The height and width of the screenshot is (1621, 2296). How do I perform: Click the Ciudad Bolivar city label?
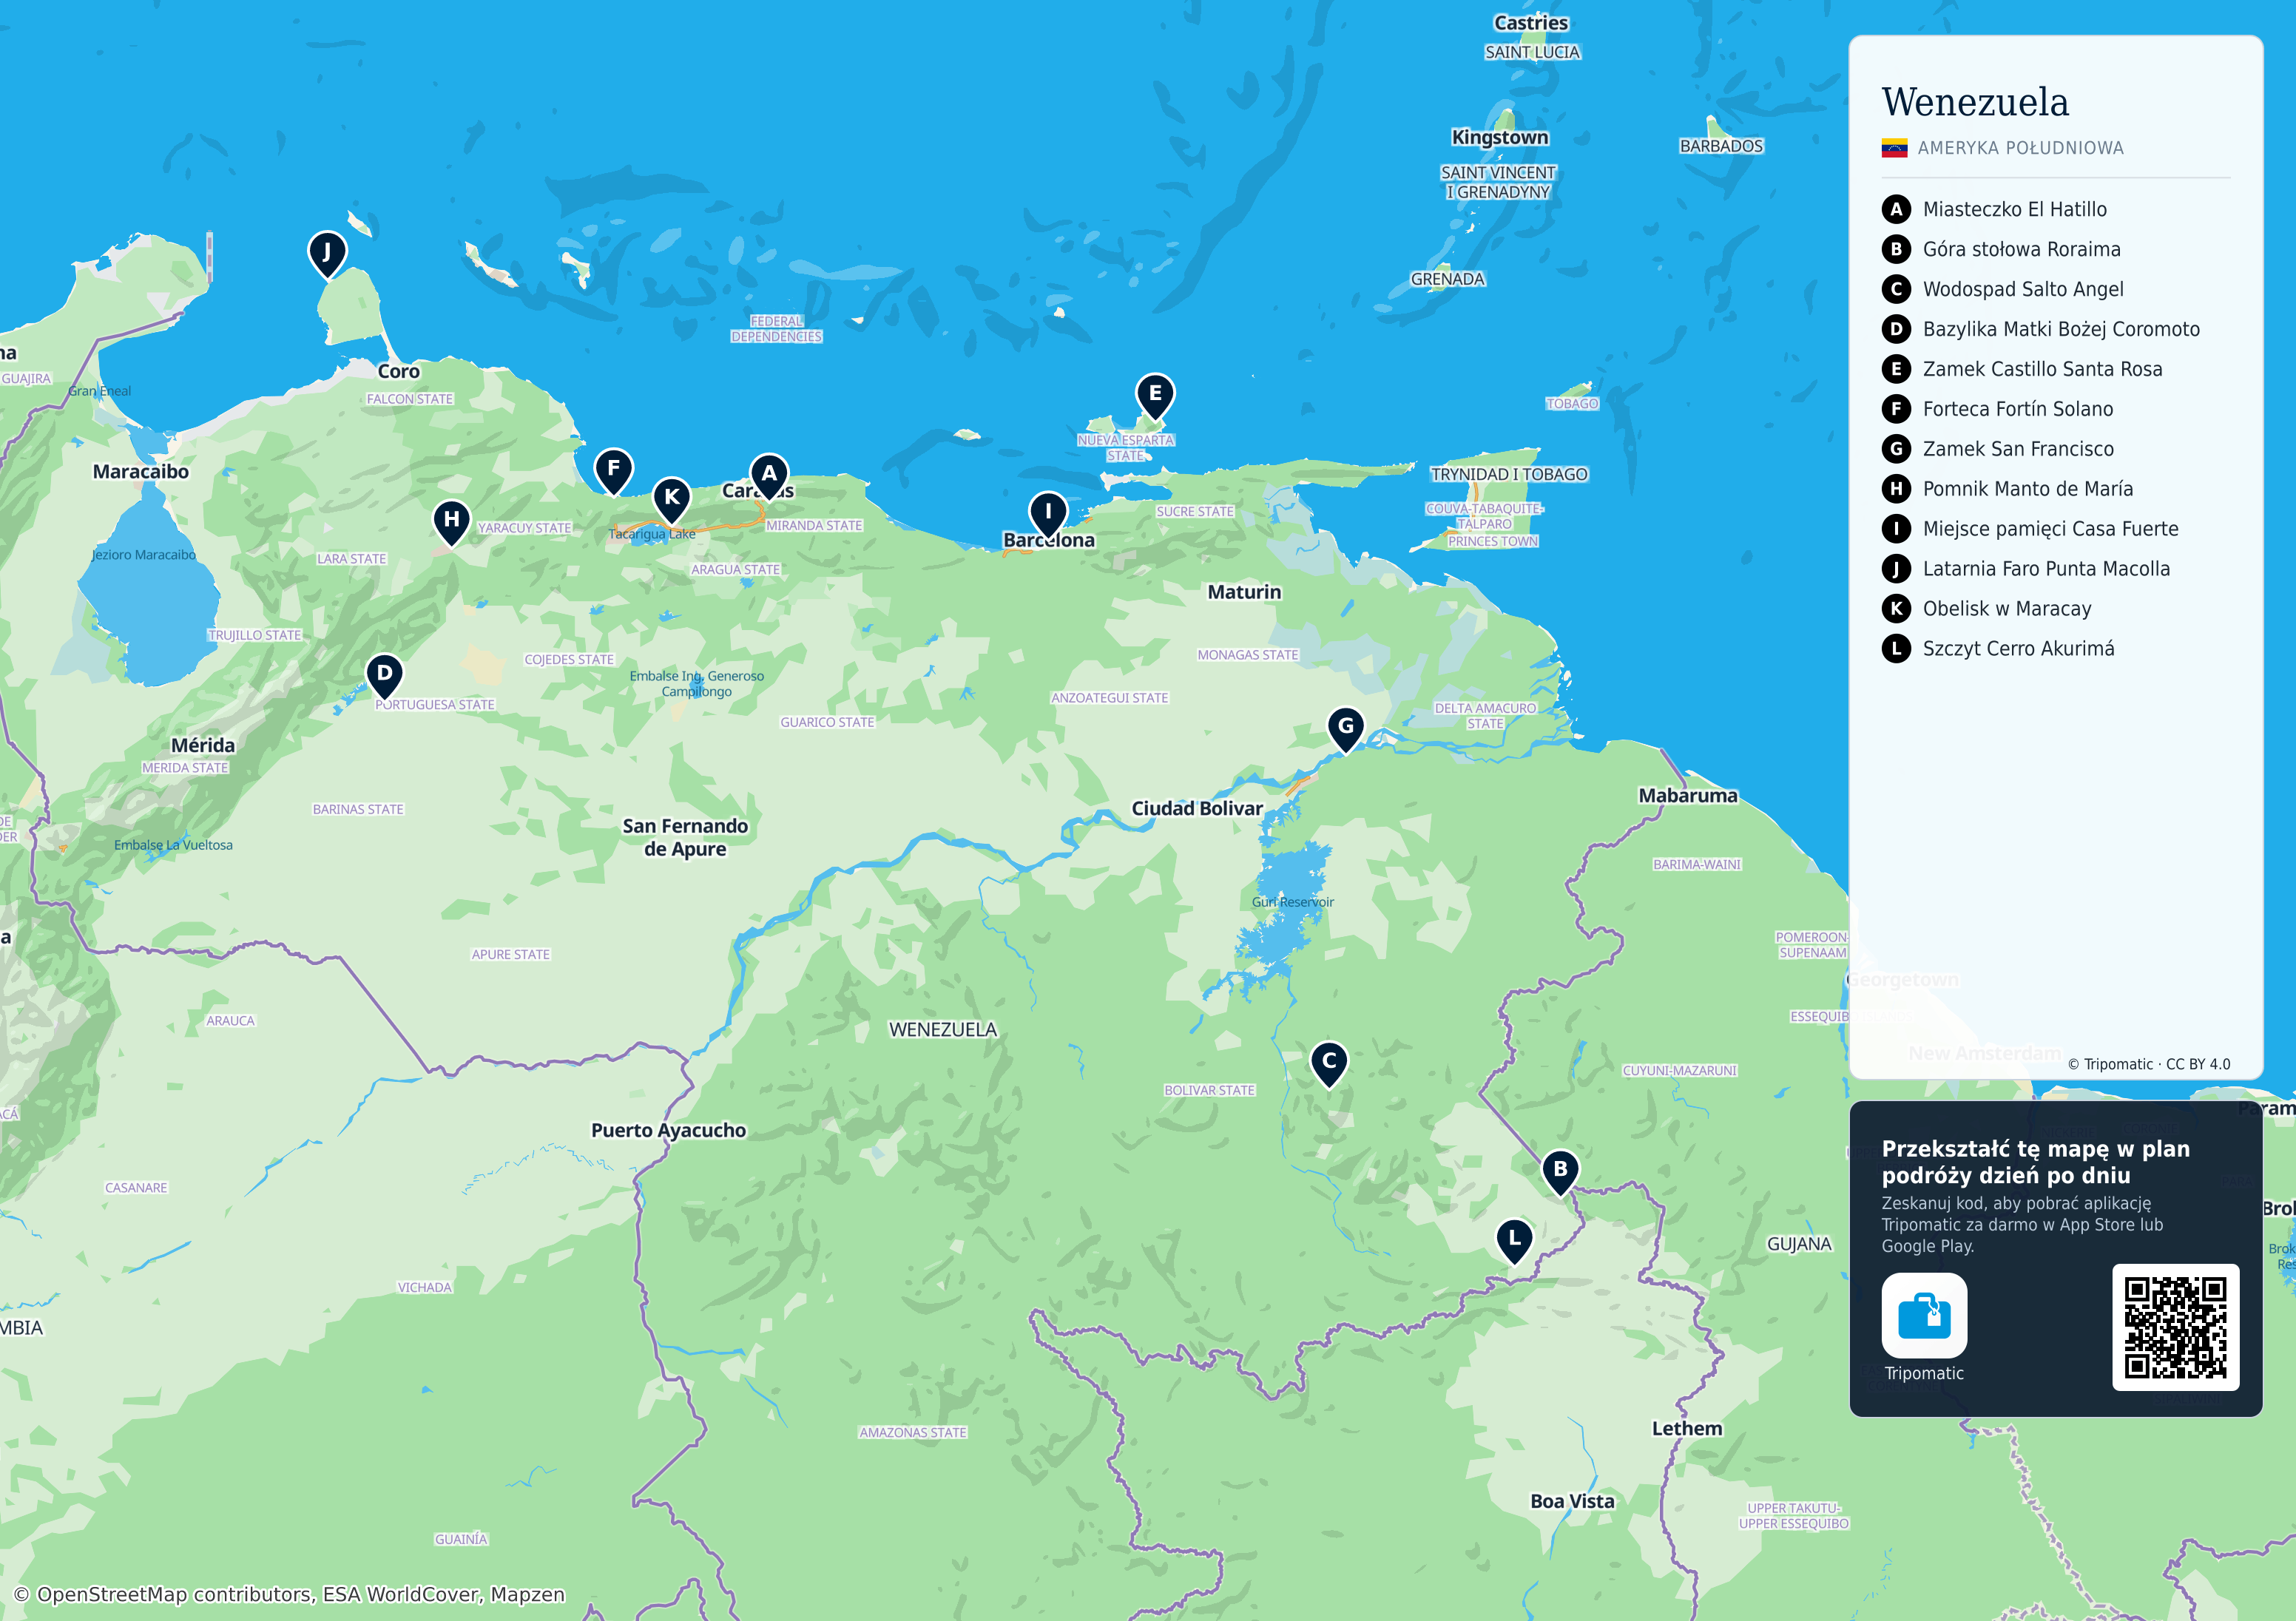coord(1197,808)
